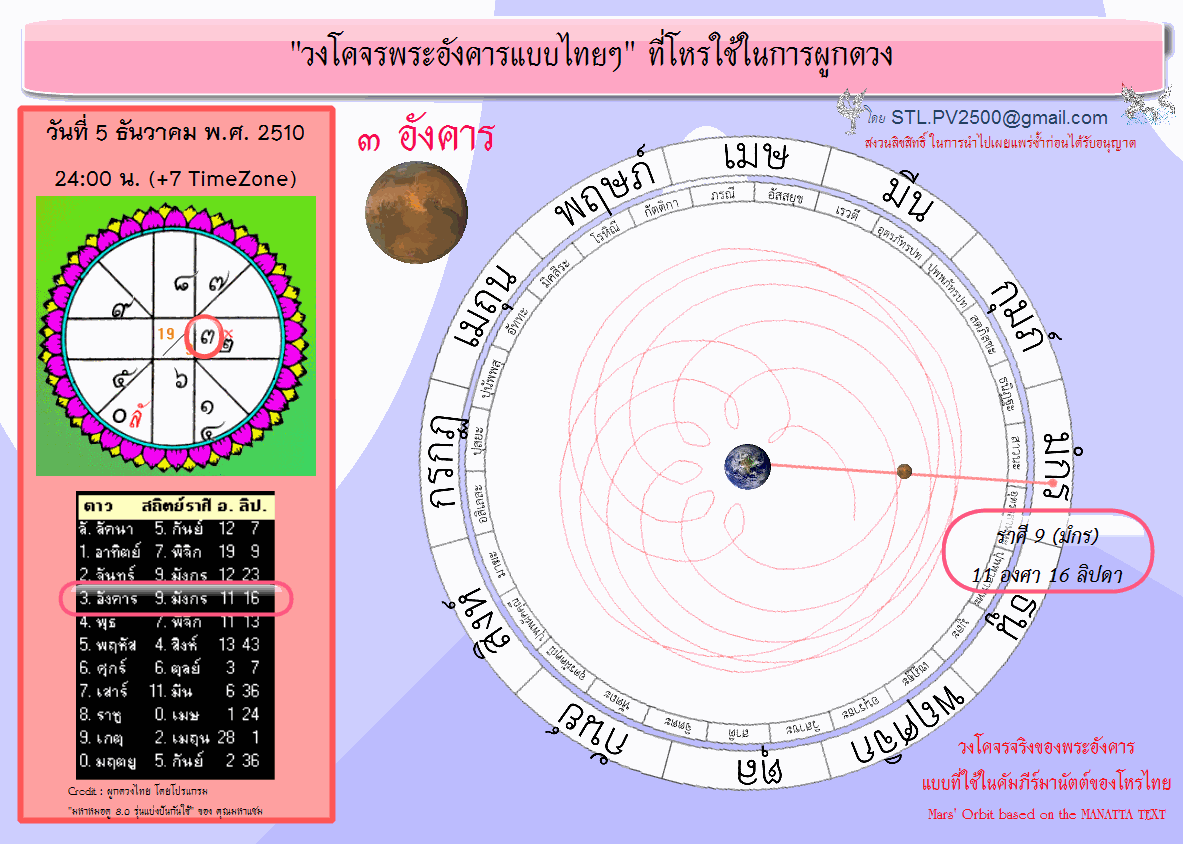Click the กัตติกา label on the inner ring
Viewport: 1183px width, 844px height.
(x=662, y=208)
